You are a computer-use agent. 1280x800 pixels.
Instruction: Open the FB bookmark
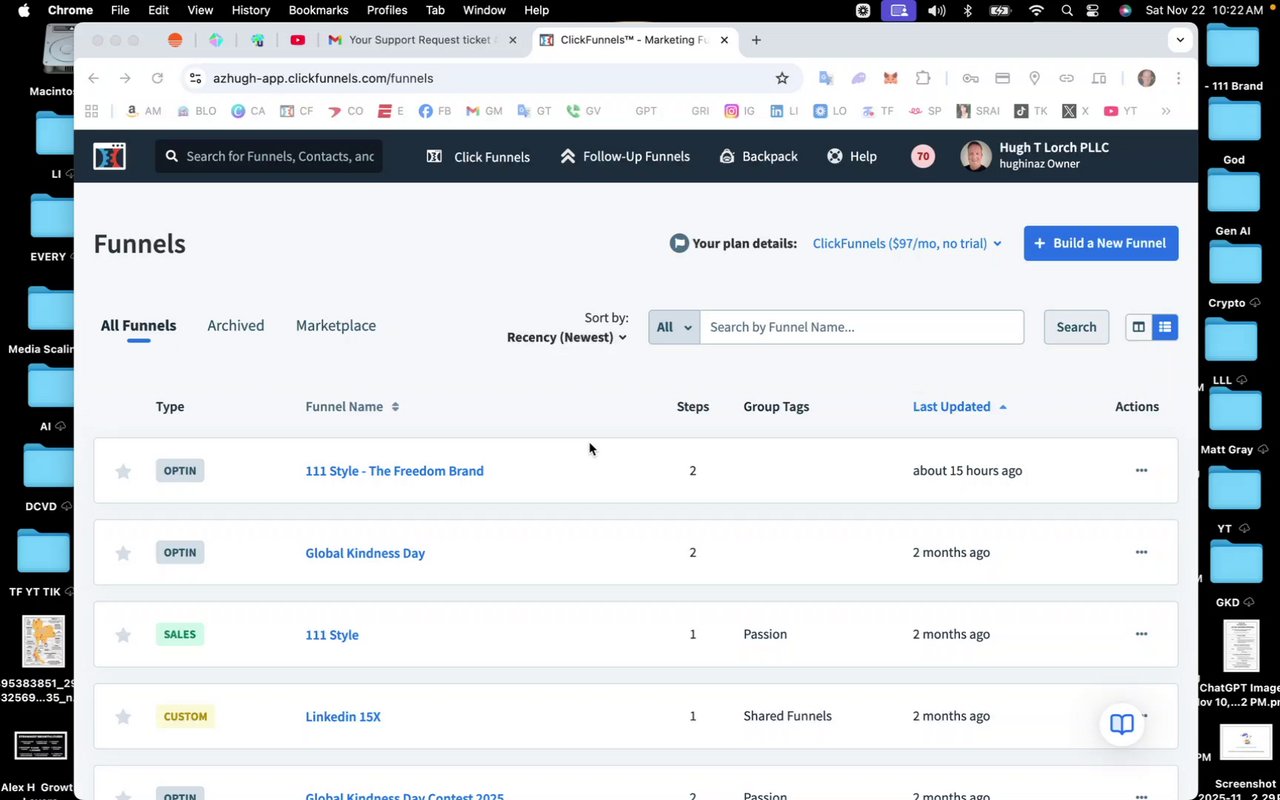click(x=435, y=111)
